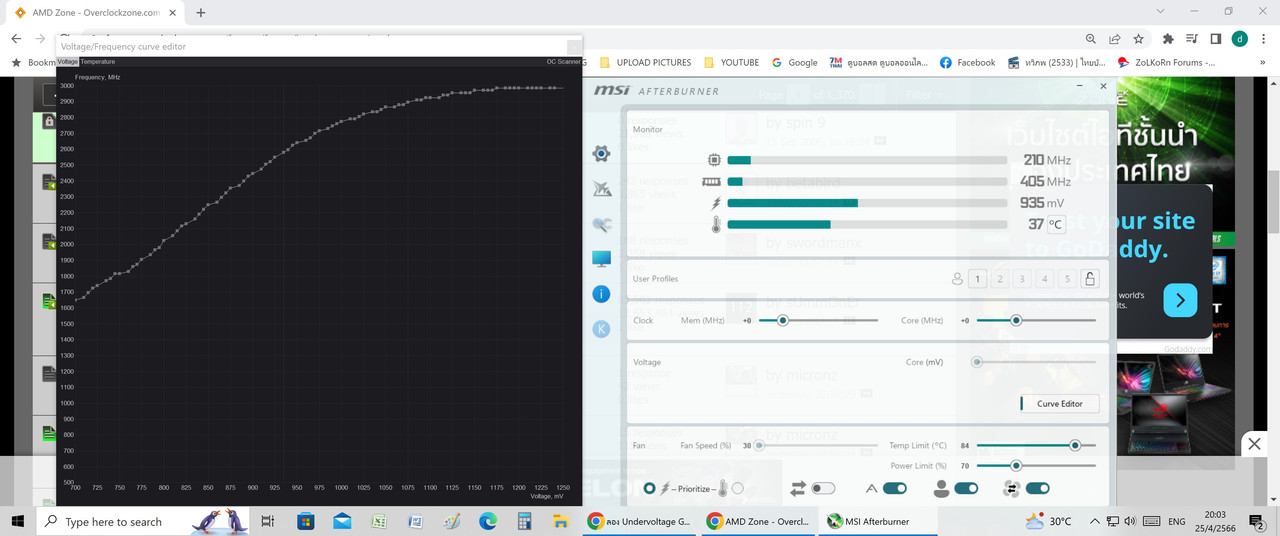Open Chrome tab search chevron
The width and height of the screenshot is (1280, 536).
(1160, 11)
